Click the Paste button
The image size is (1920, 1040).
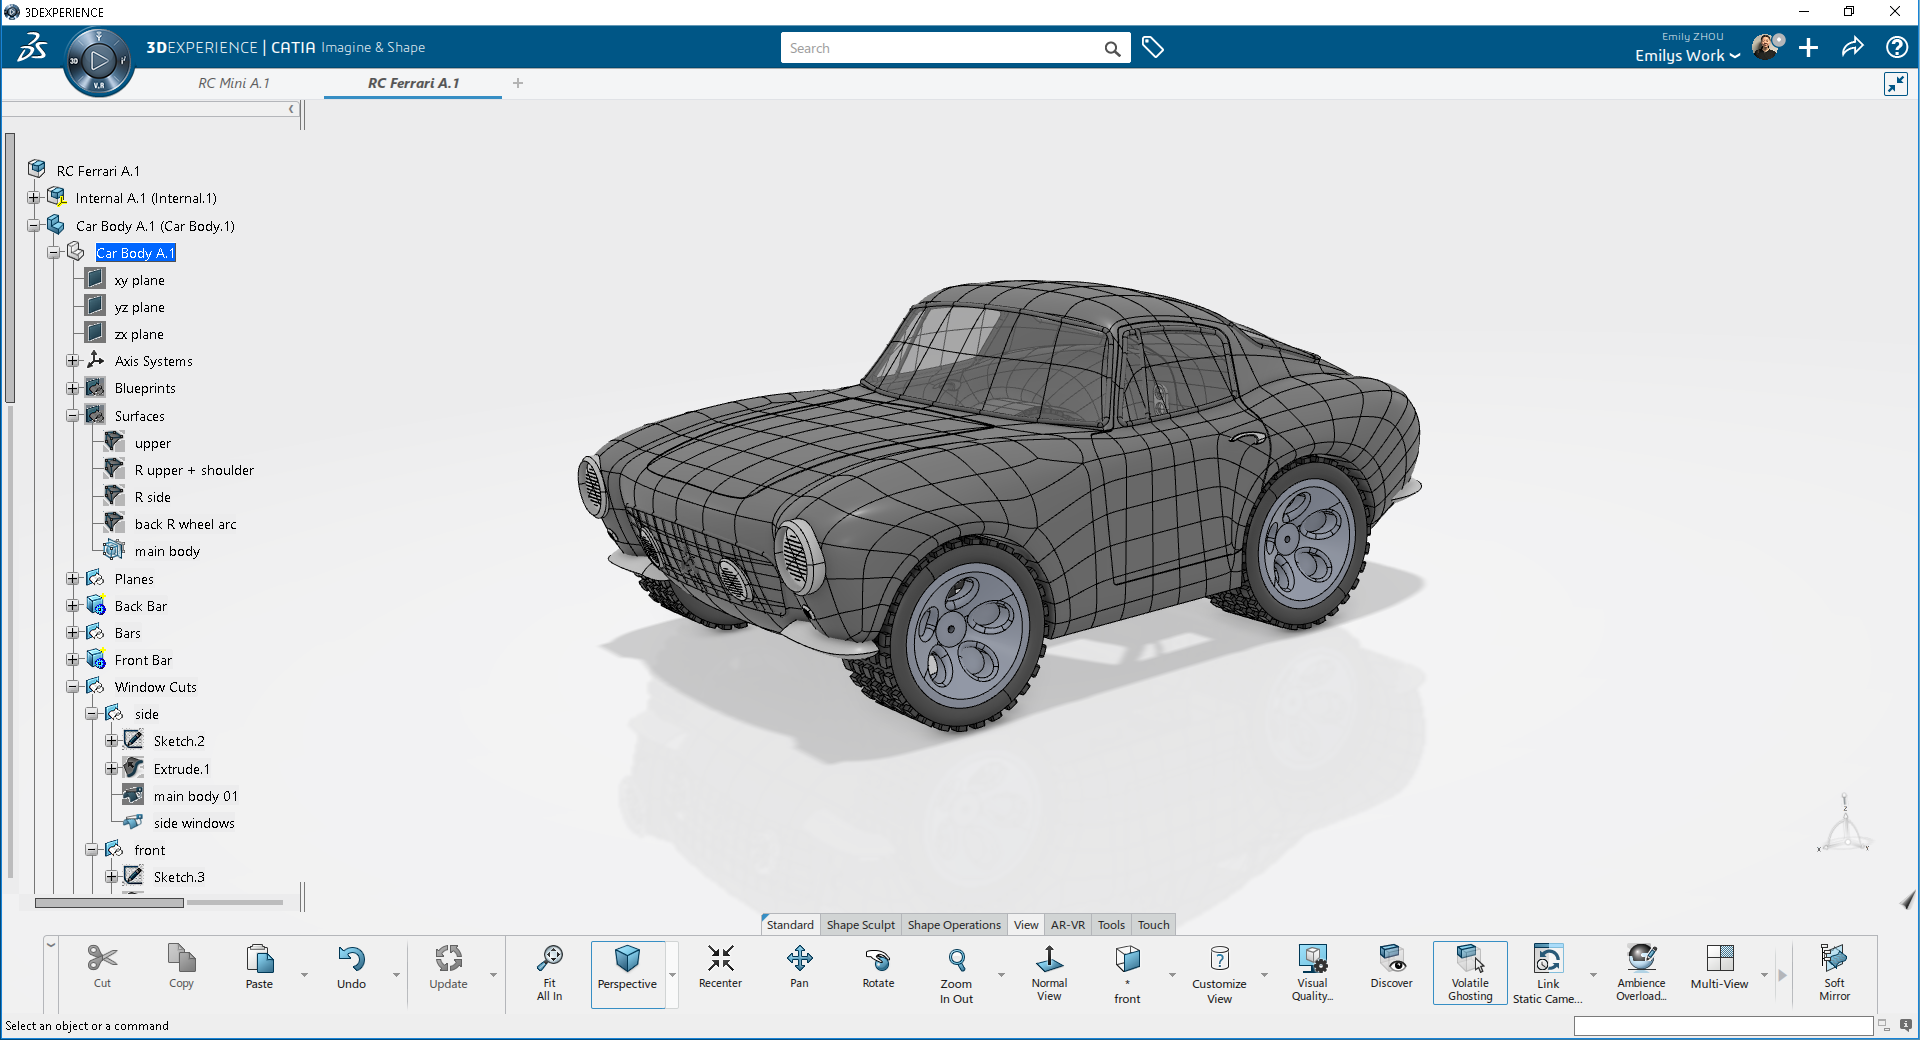point(259,968)
